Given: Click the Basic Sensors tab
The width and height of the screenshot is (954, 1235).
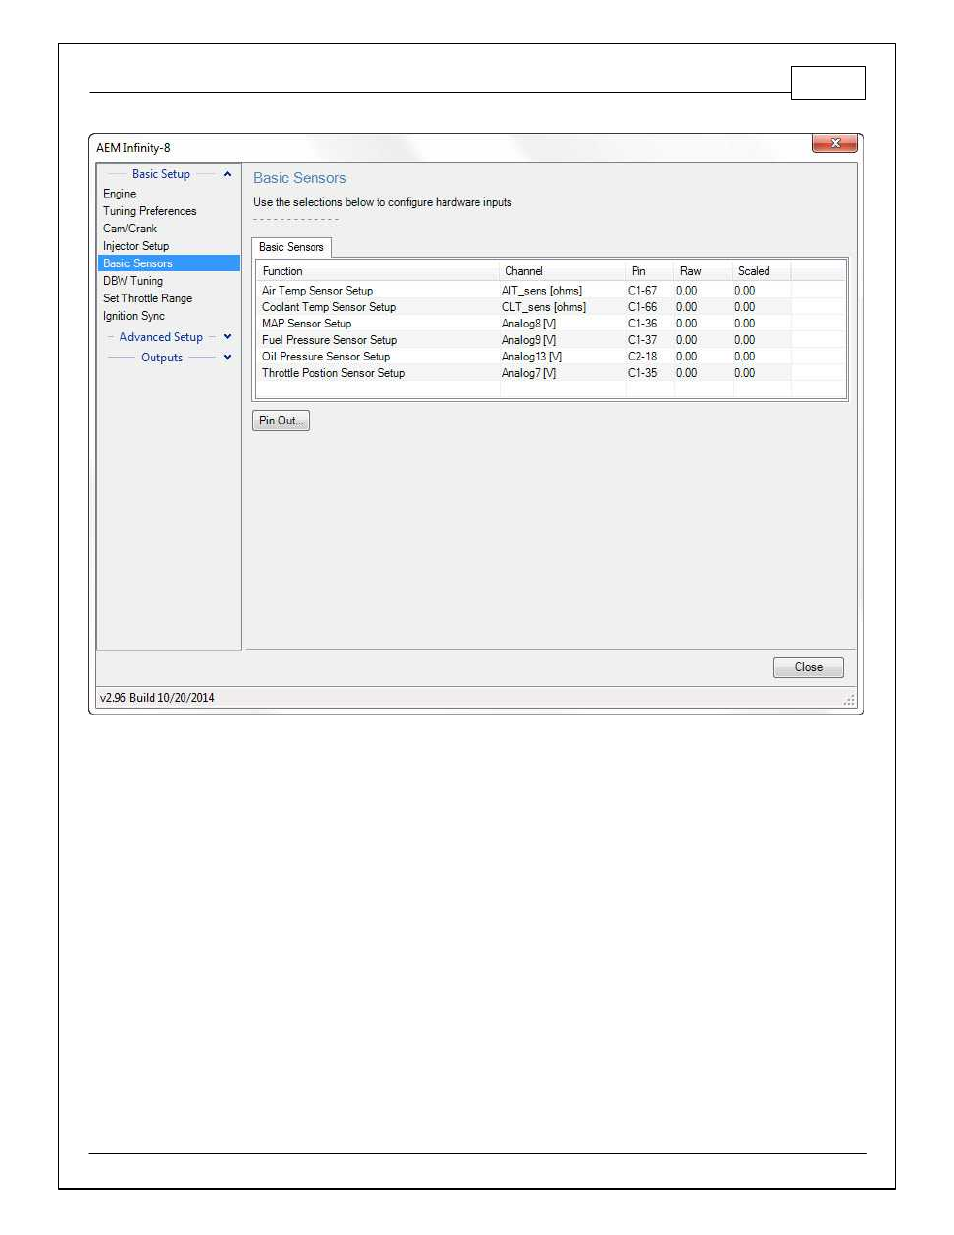Looking at the screenshot, I should click(291, 247).
